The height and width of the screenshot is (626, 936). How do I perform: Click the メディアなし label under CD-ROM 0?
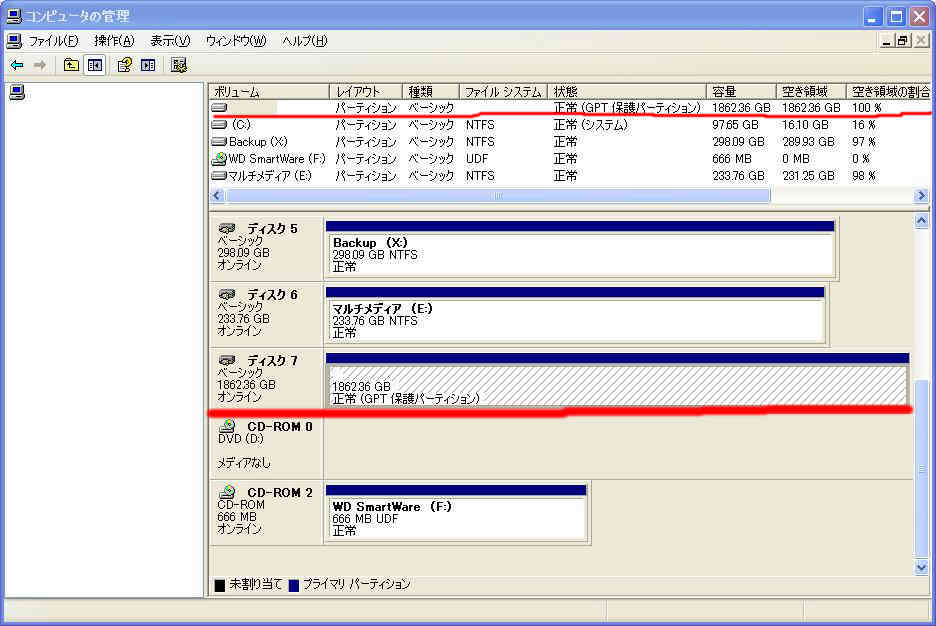pyautogui.click(x=243, y=462)
